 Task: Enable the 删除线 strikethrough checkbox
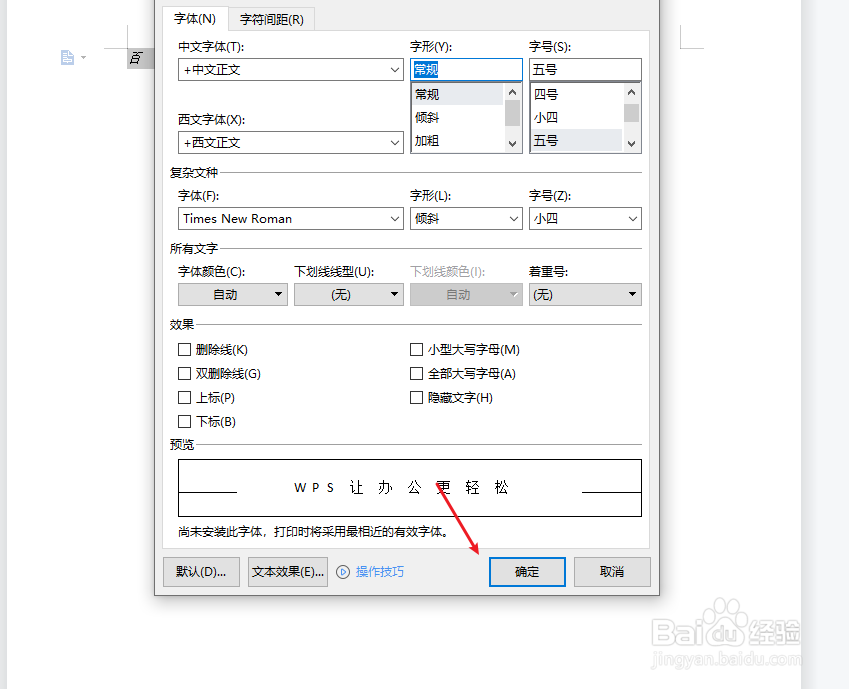185,350
